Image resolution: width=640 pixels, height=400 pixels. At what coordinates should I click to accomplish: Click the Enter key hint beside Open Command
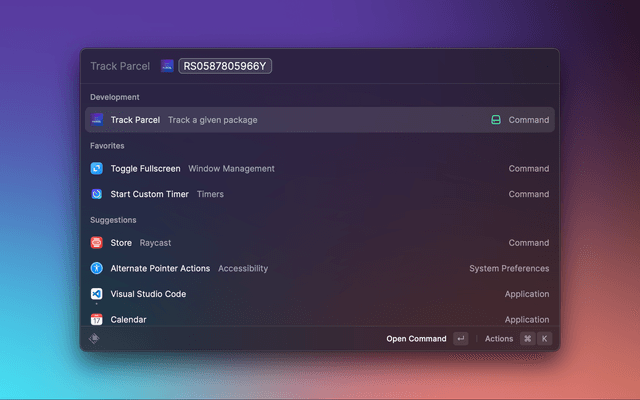click(460, 339)
